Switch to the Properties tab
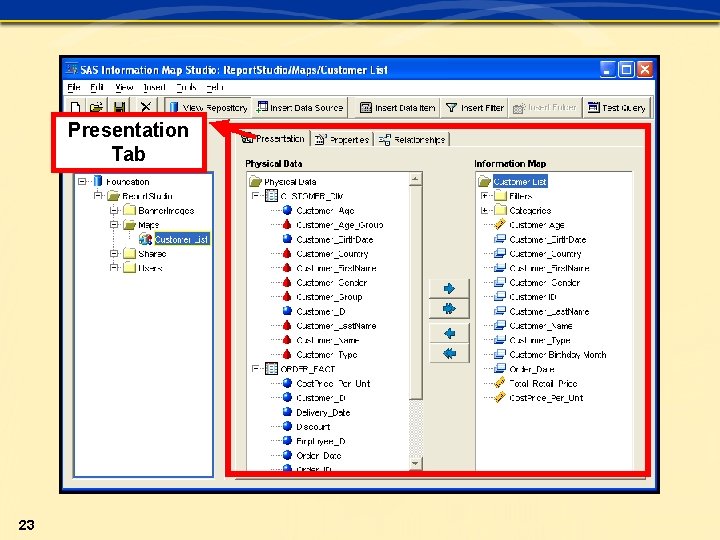Image resolution: width=720 pixels, height=540 pixels. pyautogui.click(x=342, y=139)
